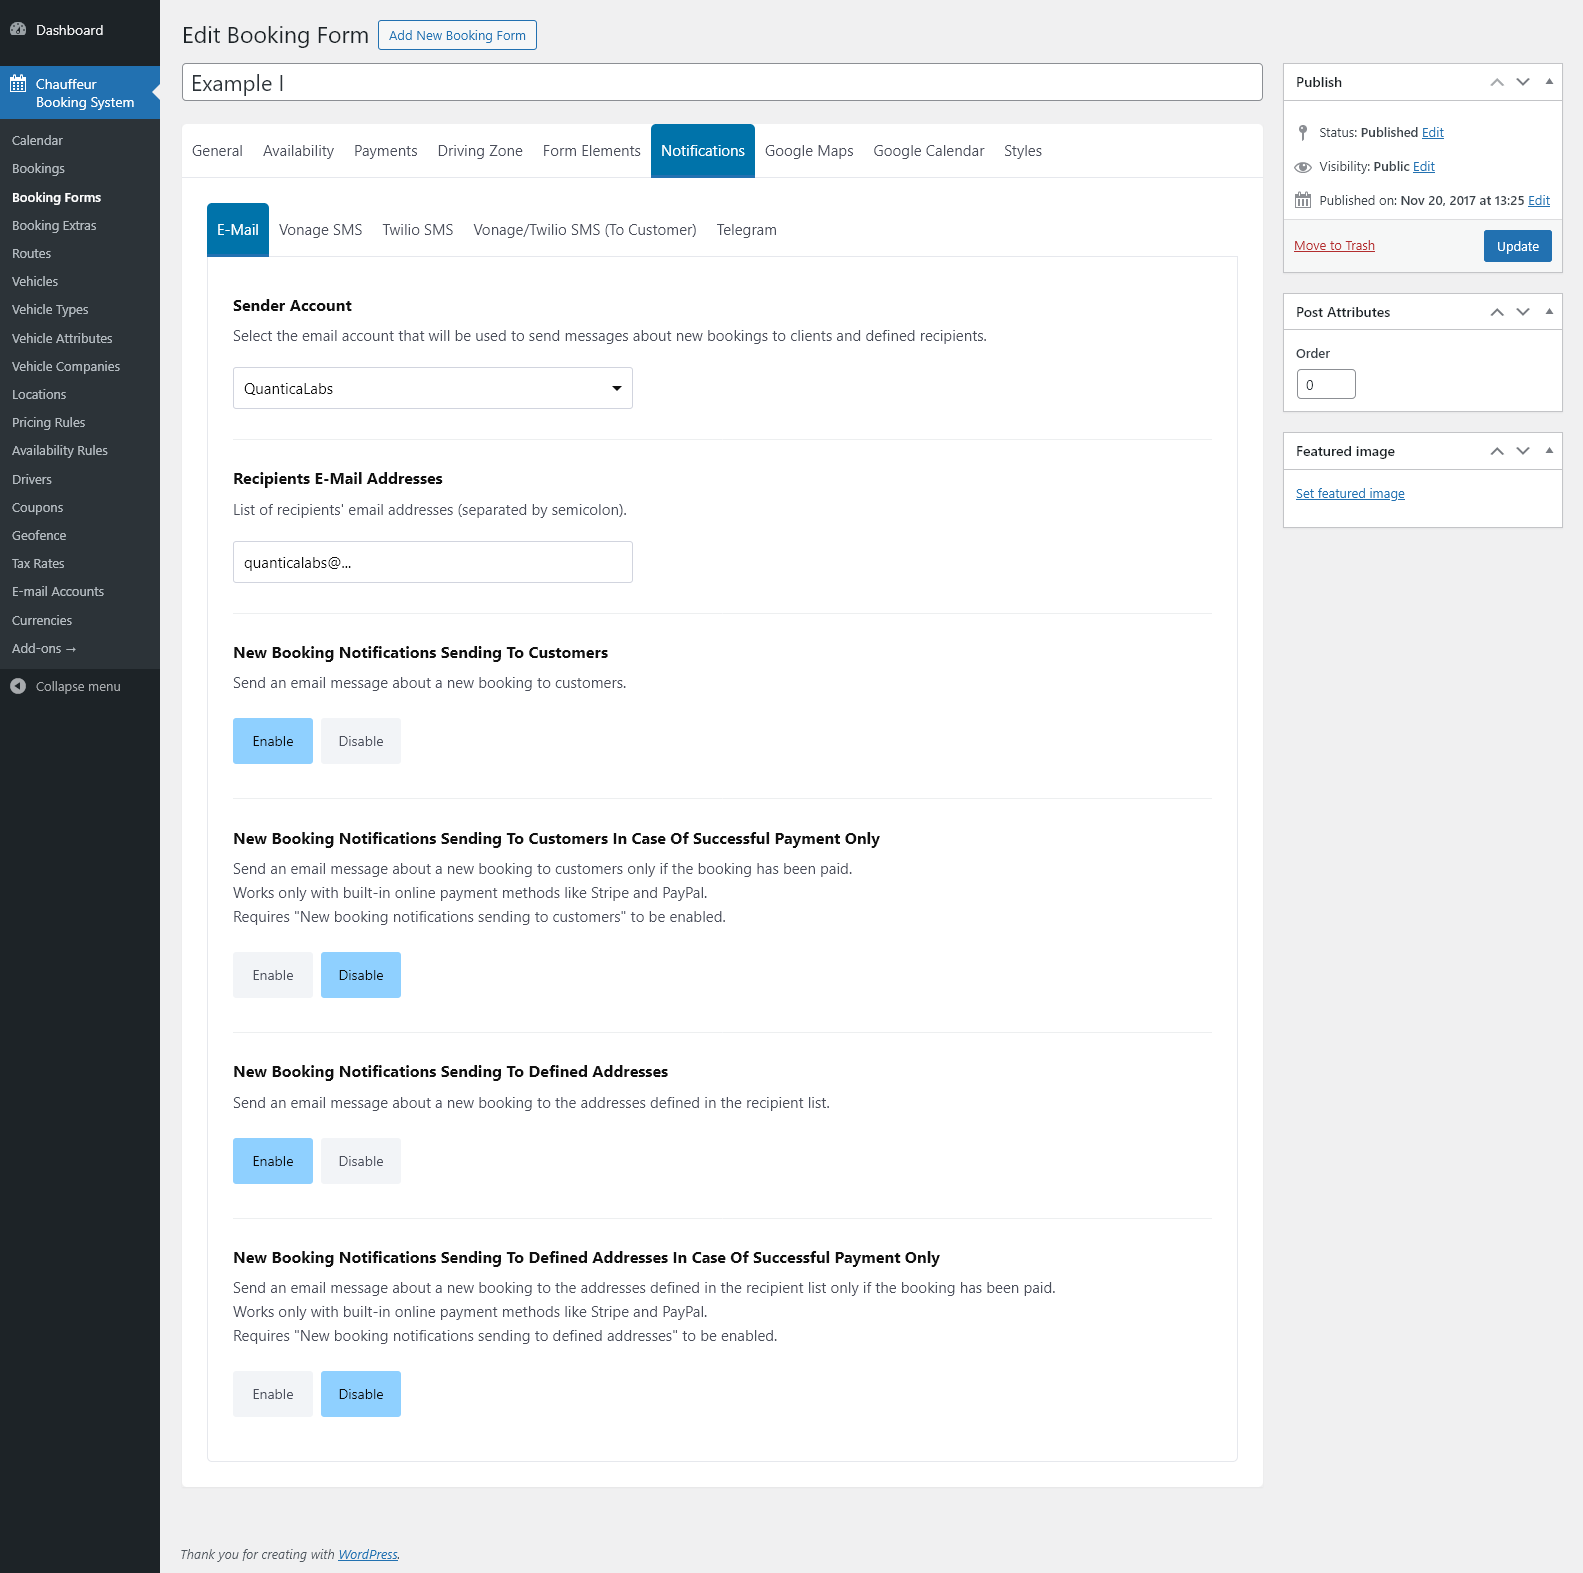Open the Payments tab

click(386, 151)
